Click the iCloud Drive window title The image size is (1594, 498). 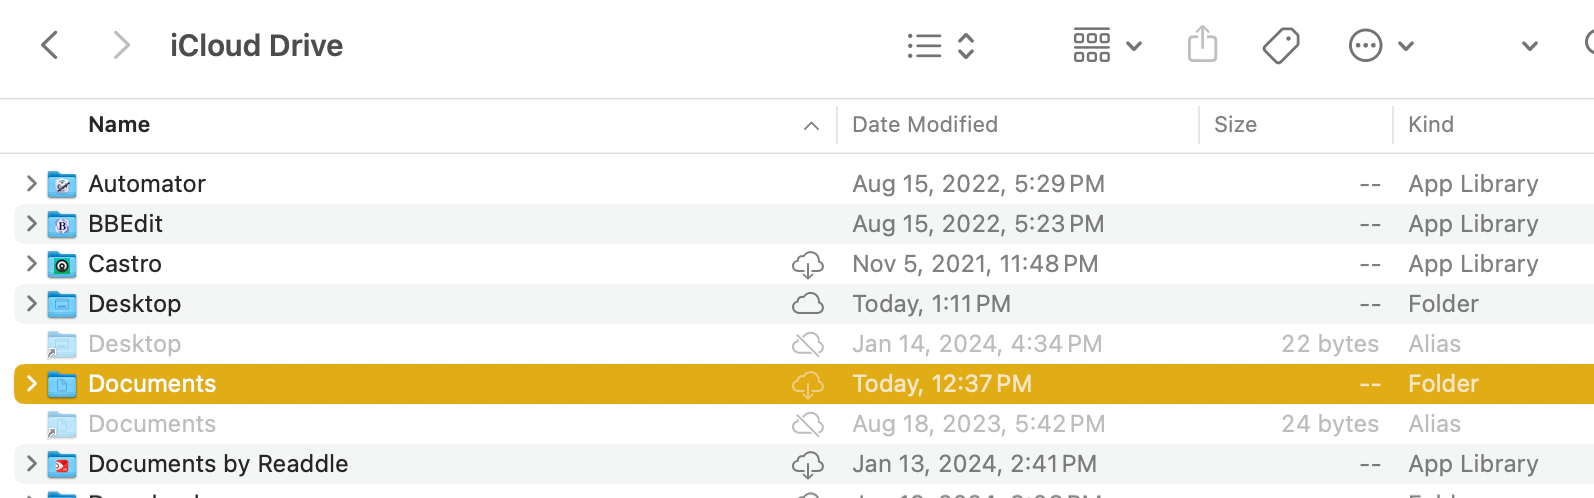[x=256, y=46]
